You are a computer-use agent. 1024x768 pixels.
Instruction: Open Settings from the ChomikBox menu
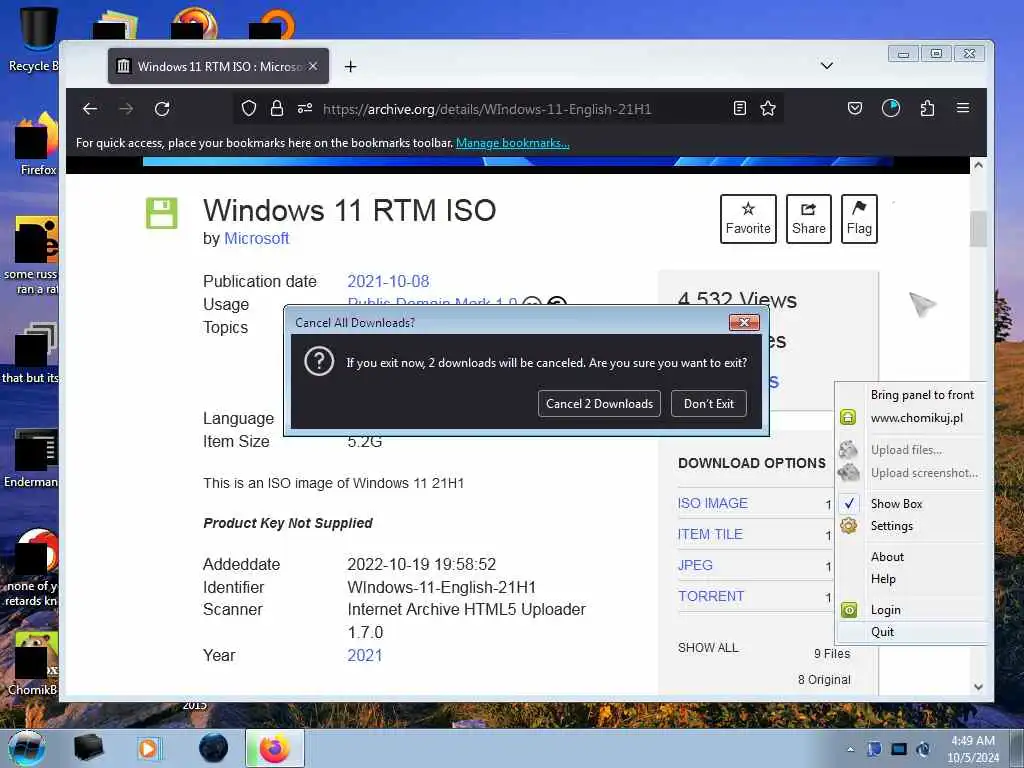[912, 526]
